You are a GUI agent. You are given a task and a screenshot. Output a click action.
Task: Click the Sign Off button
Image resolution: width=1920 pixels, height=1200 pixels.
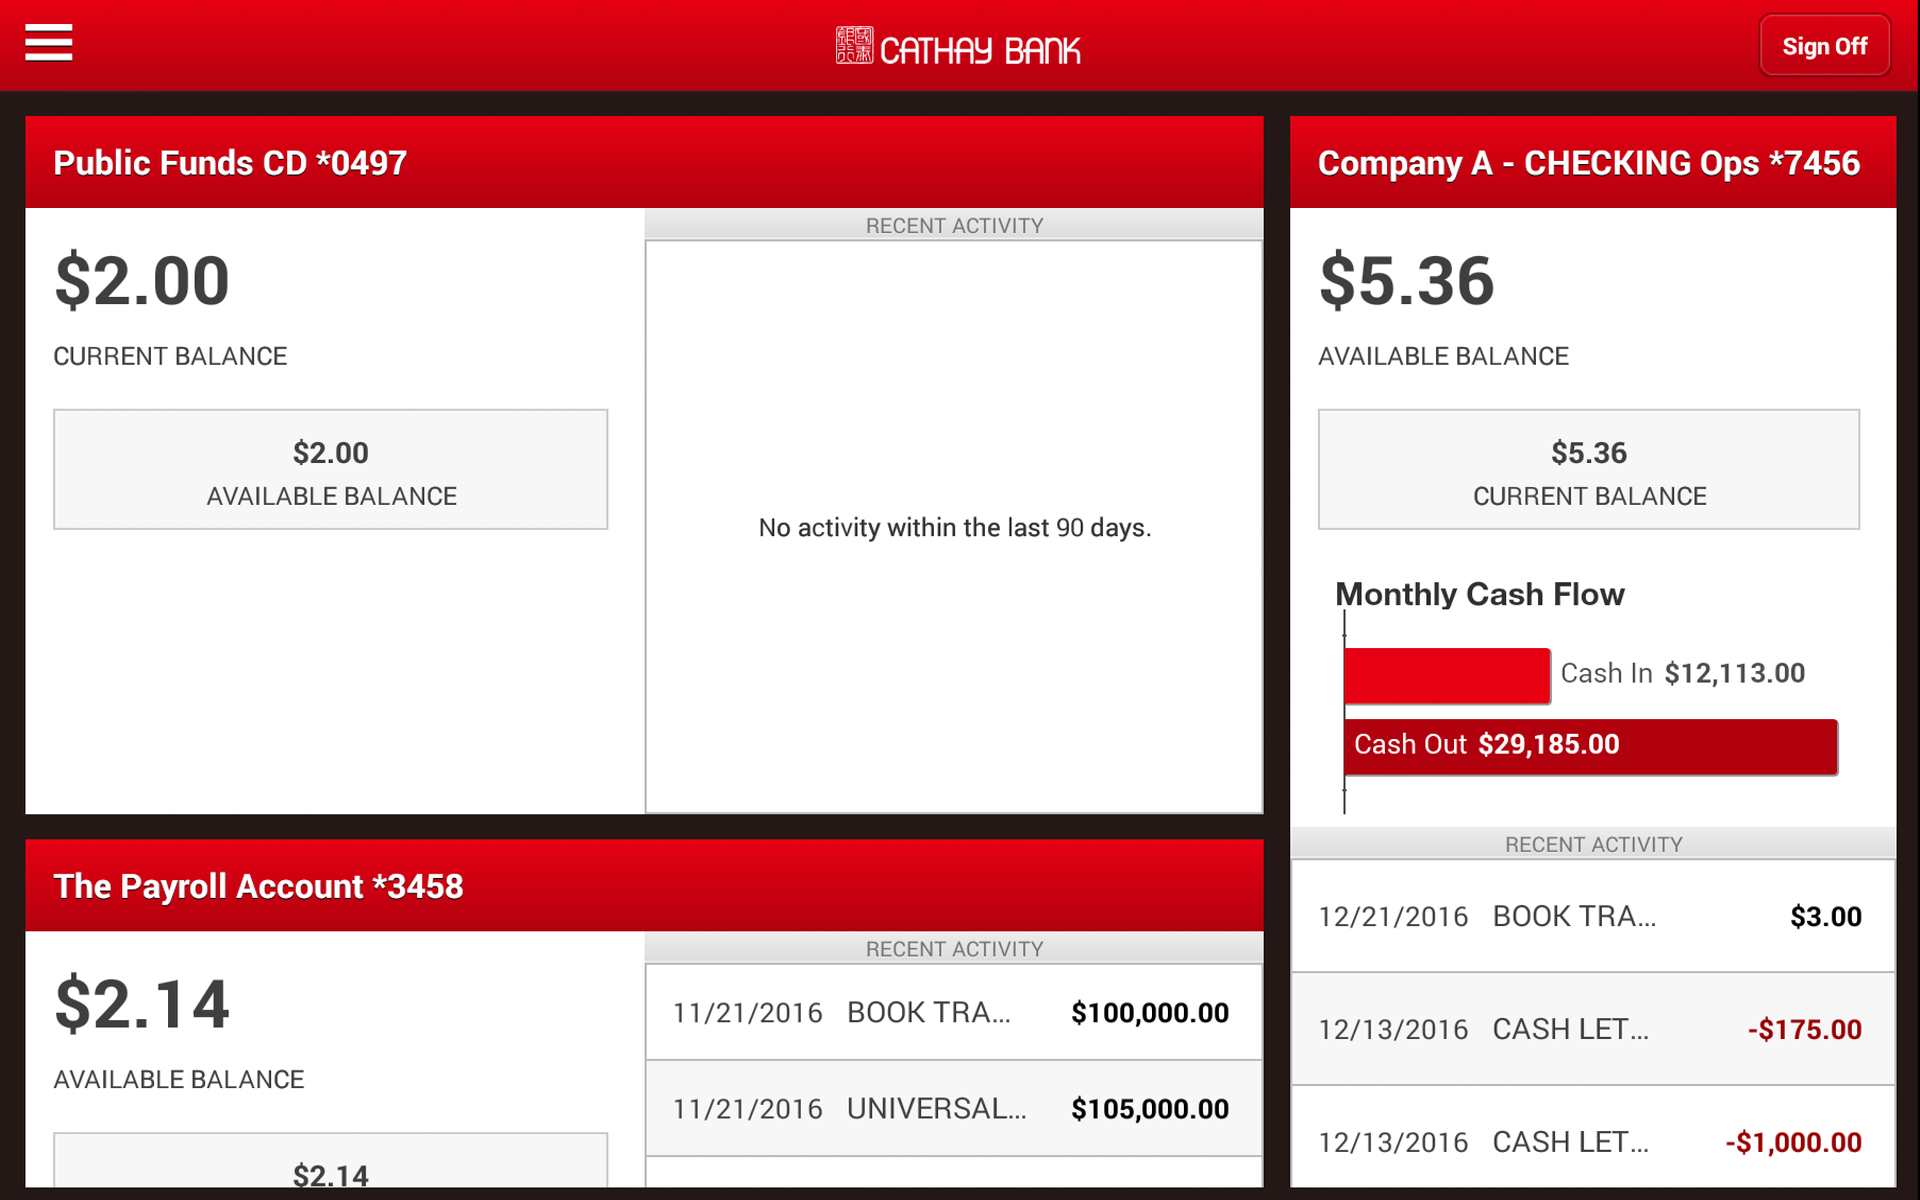[x=1824, y=46]
